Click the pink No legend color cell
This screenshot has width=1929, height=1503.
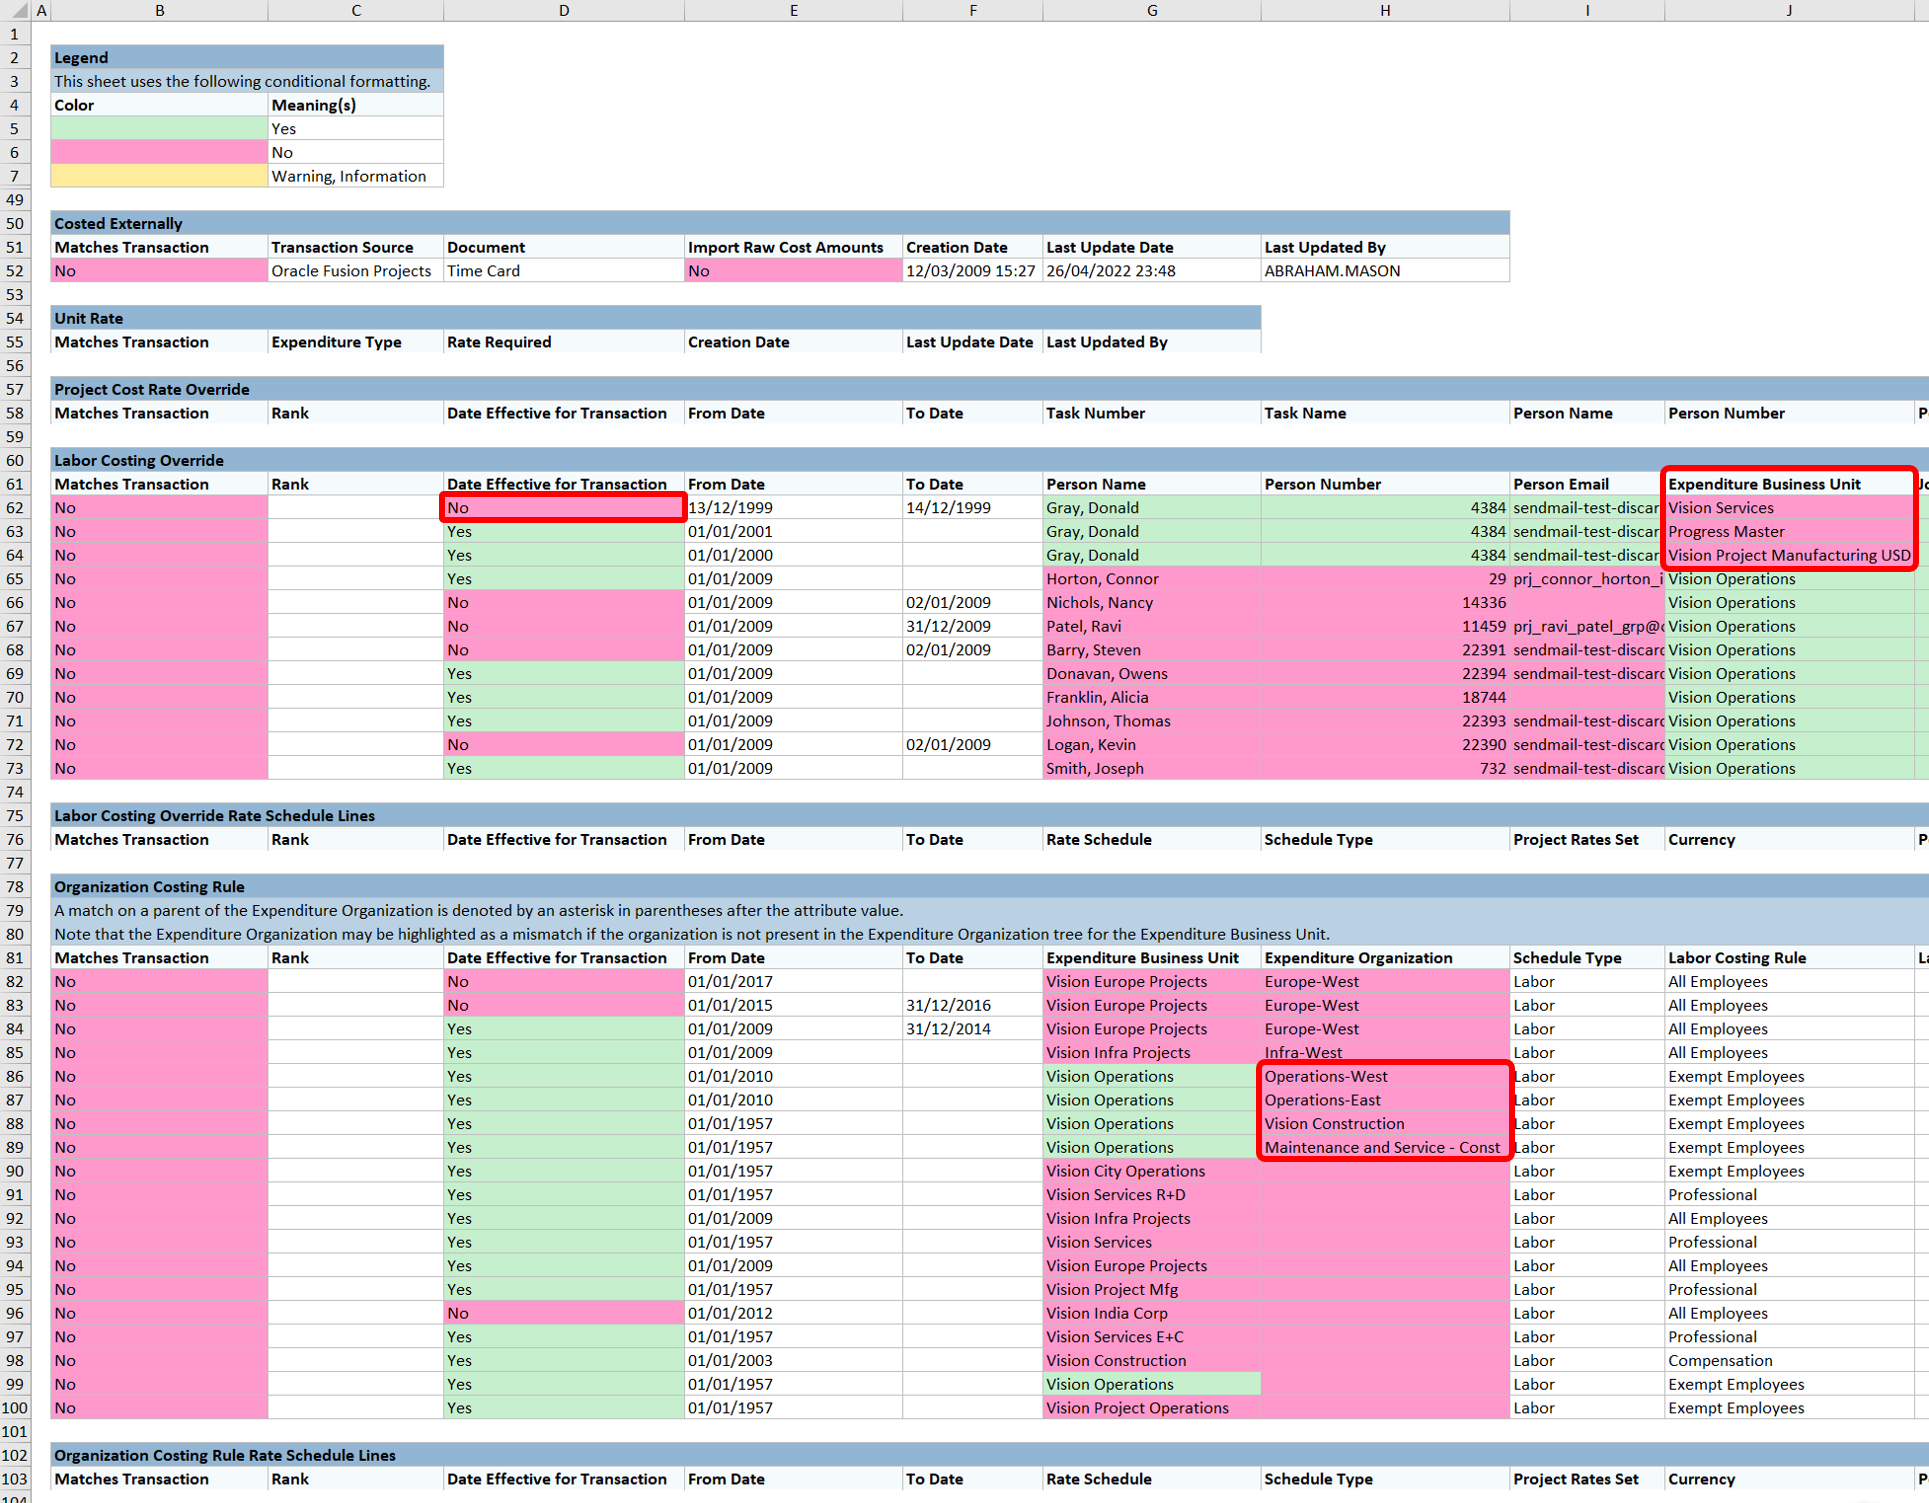tap(159, 153)
